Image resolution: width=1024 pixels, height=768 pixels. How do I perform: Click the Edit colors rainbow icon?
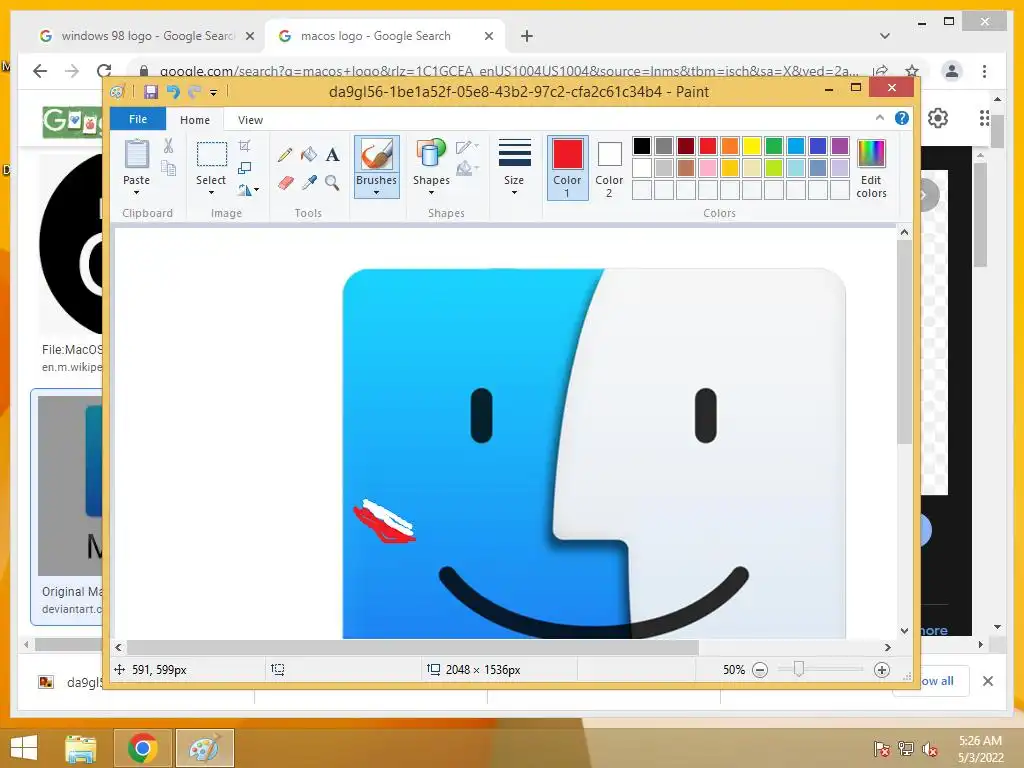click(871, 154)
